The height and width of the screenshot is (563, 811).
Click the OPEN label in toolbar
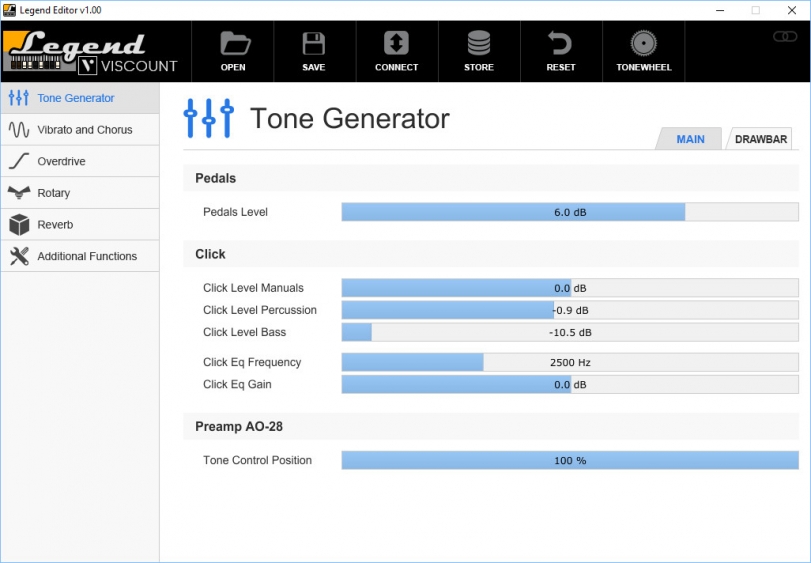point(233,67)
